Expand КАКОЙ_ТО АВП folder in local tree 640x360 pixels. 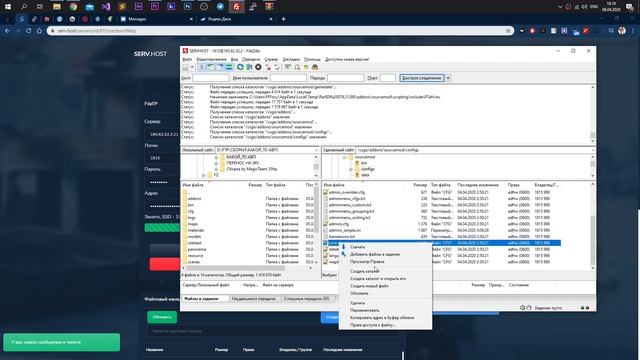click(x=216, y=157)
